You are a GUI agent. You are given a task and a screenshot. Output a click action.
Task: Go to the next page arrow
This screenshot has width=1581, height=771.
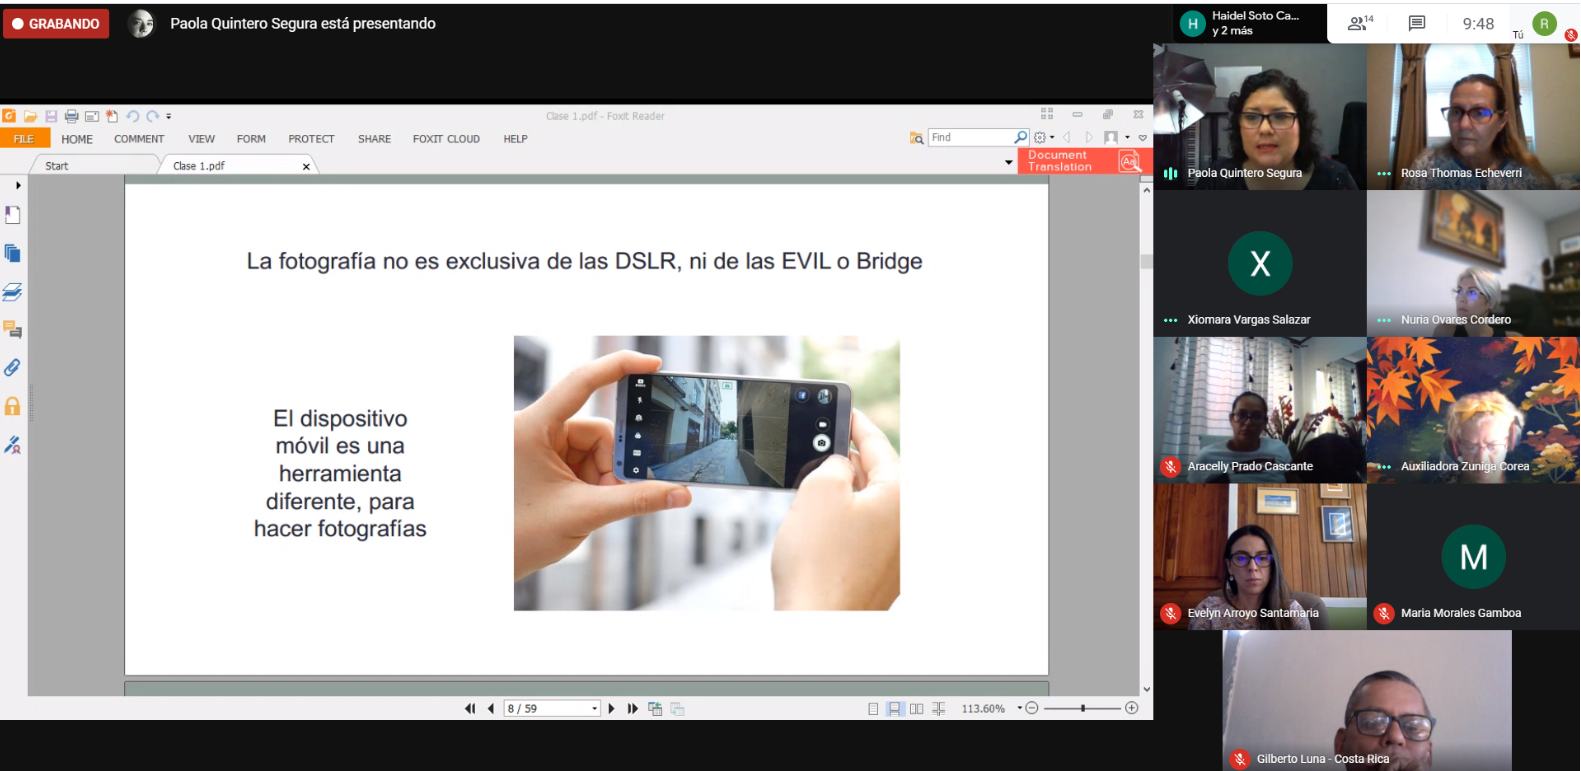(612, 709)
